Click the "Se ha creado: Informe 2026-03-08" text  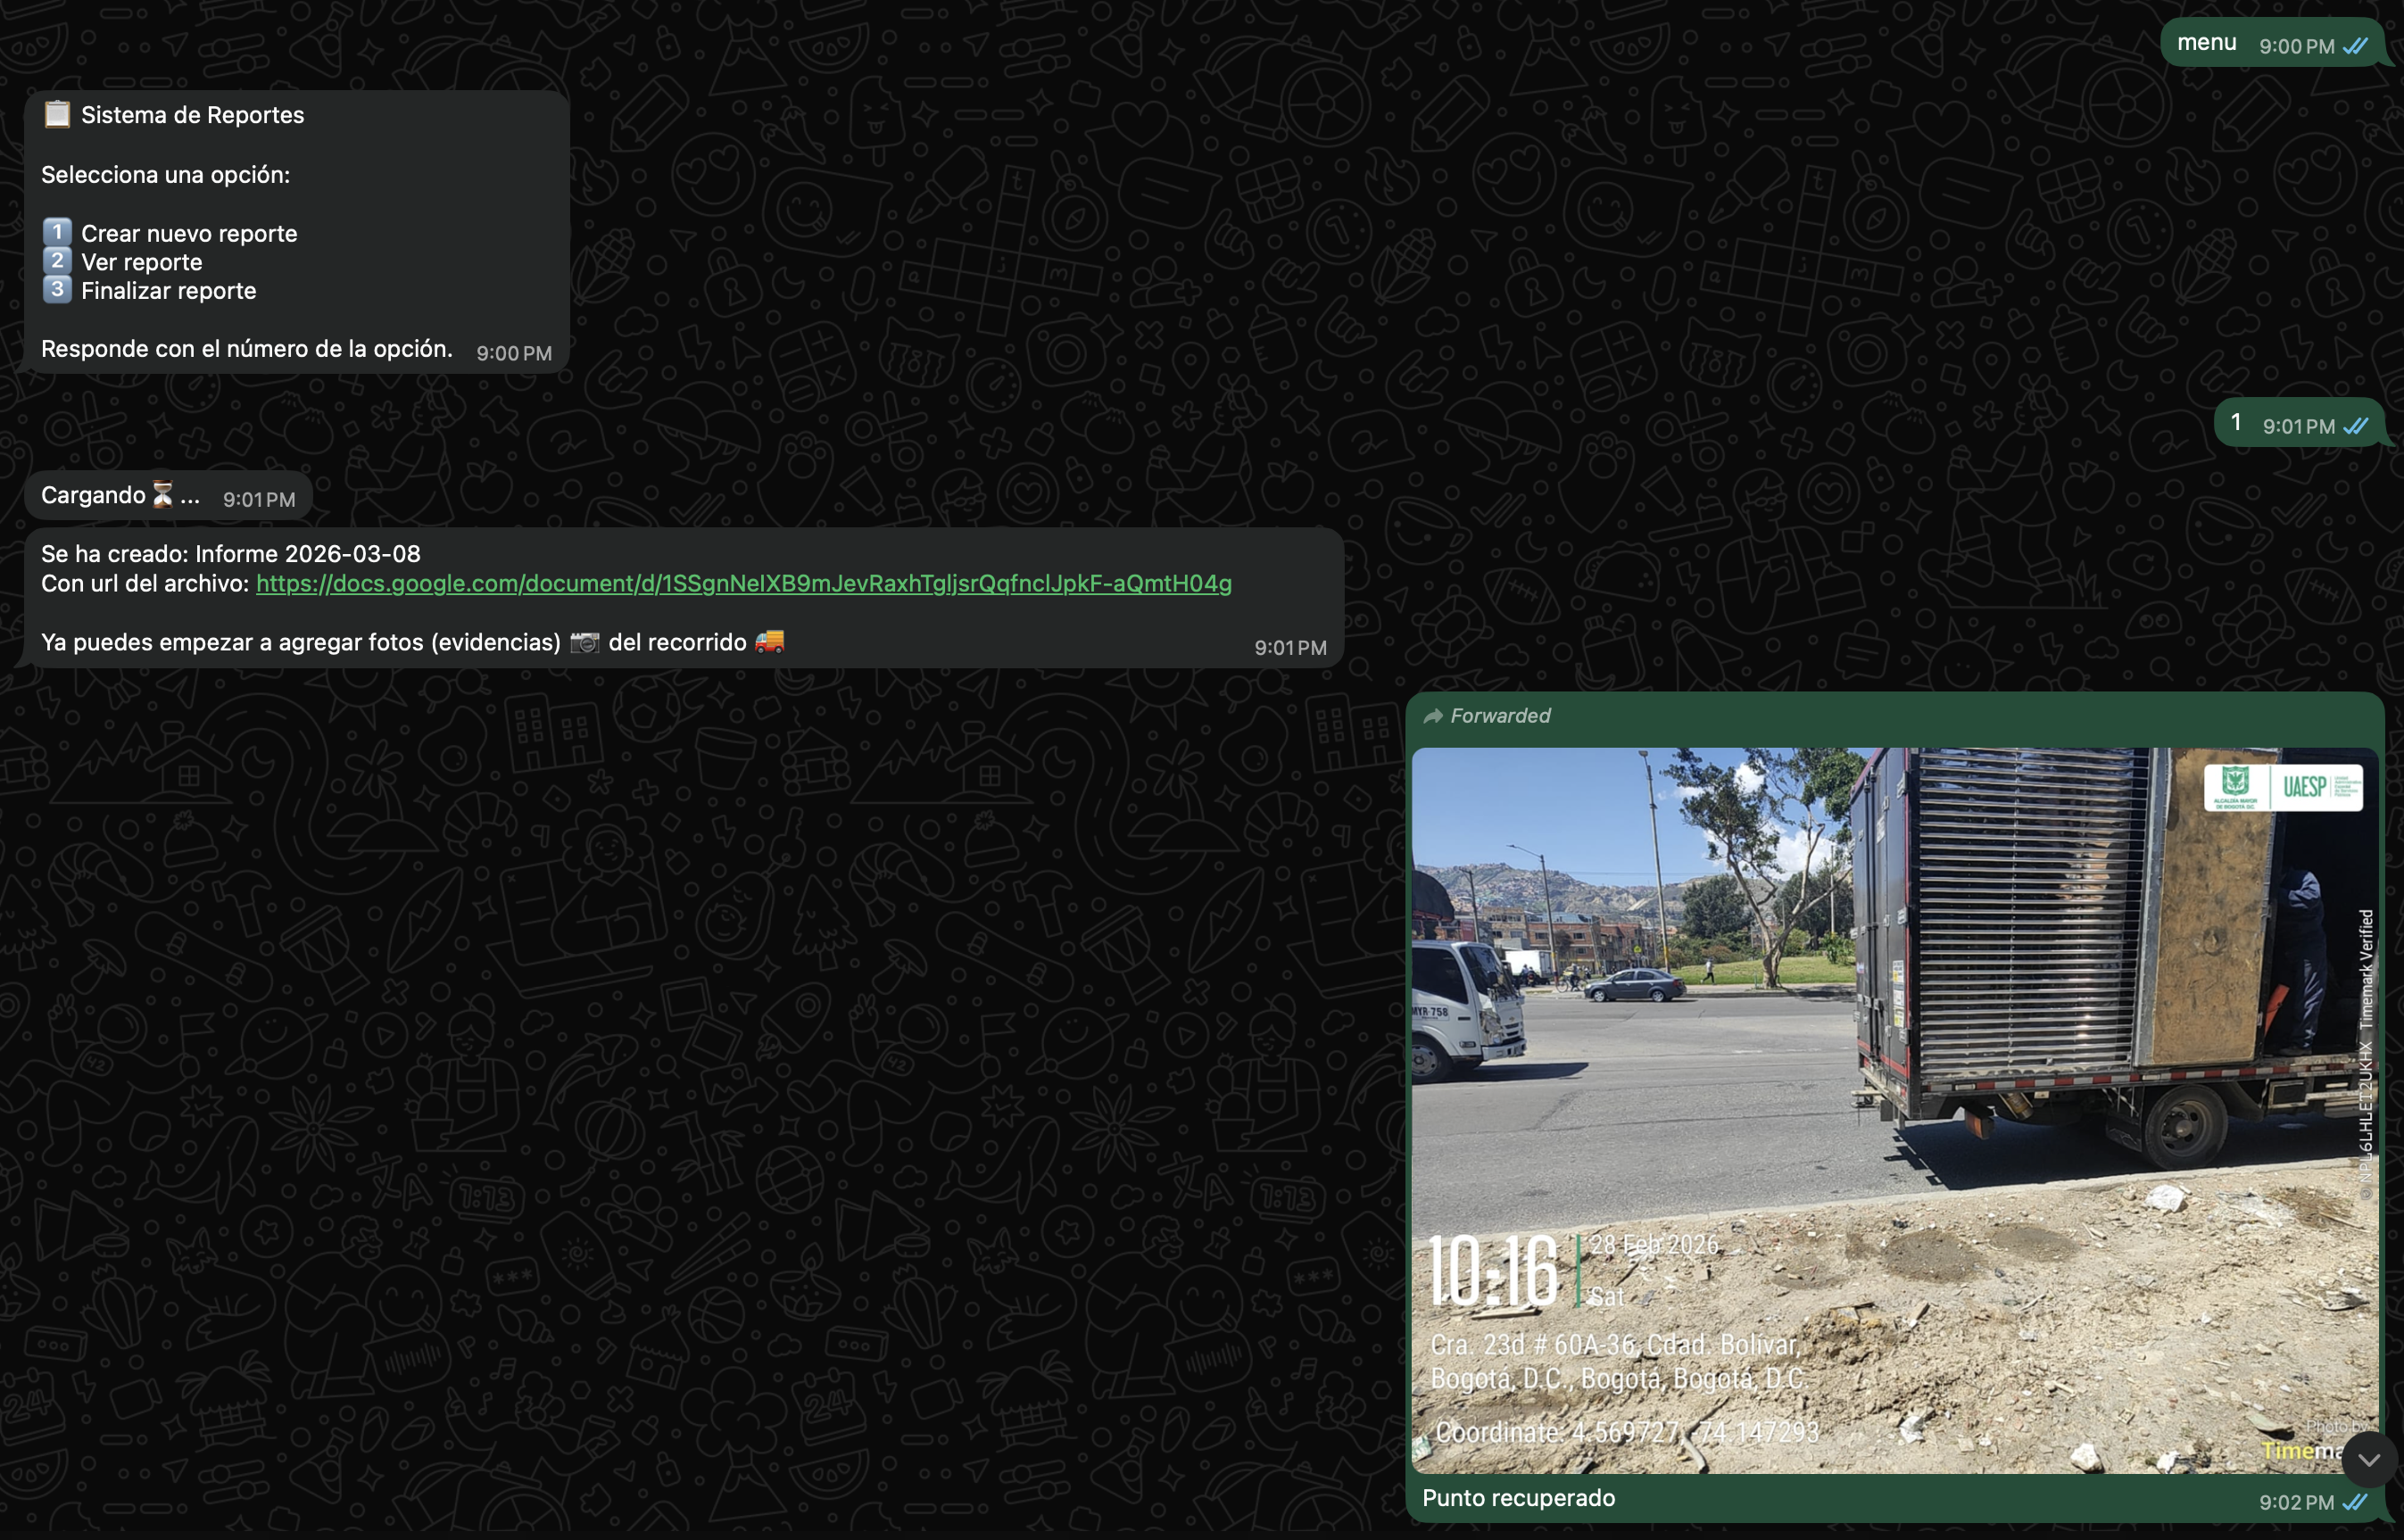point(230,554)
